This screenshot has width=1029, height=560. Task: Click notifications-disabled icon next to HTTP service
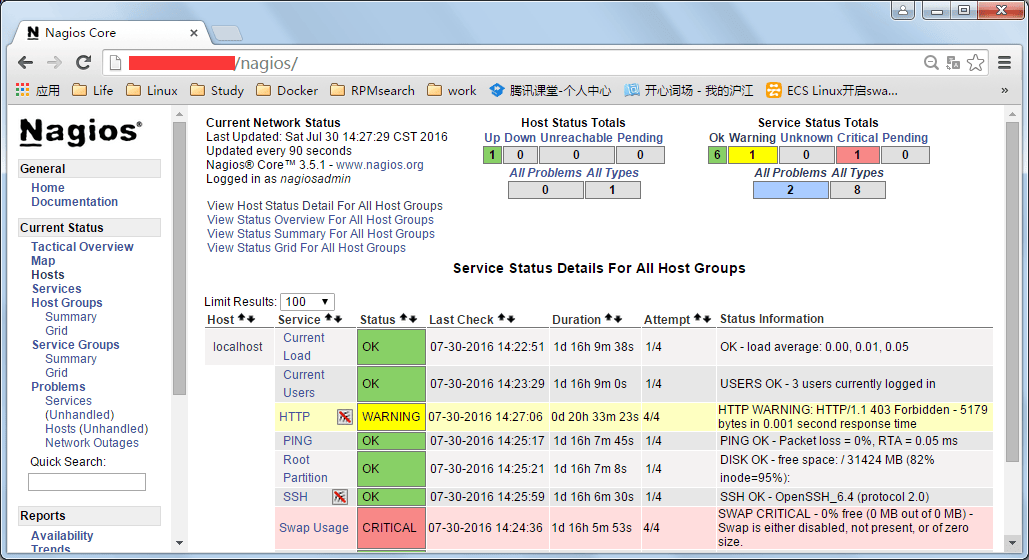(345, 417)
